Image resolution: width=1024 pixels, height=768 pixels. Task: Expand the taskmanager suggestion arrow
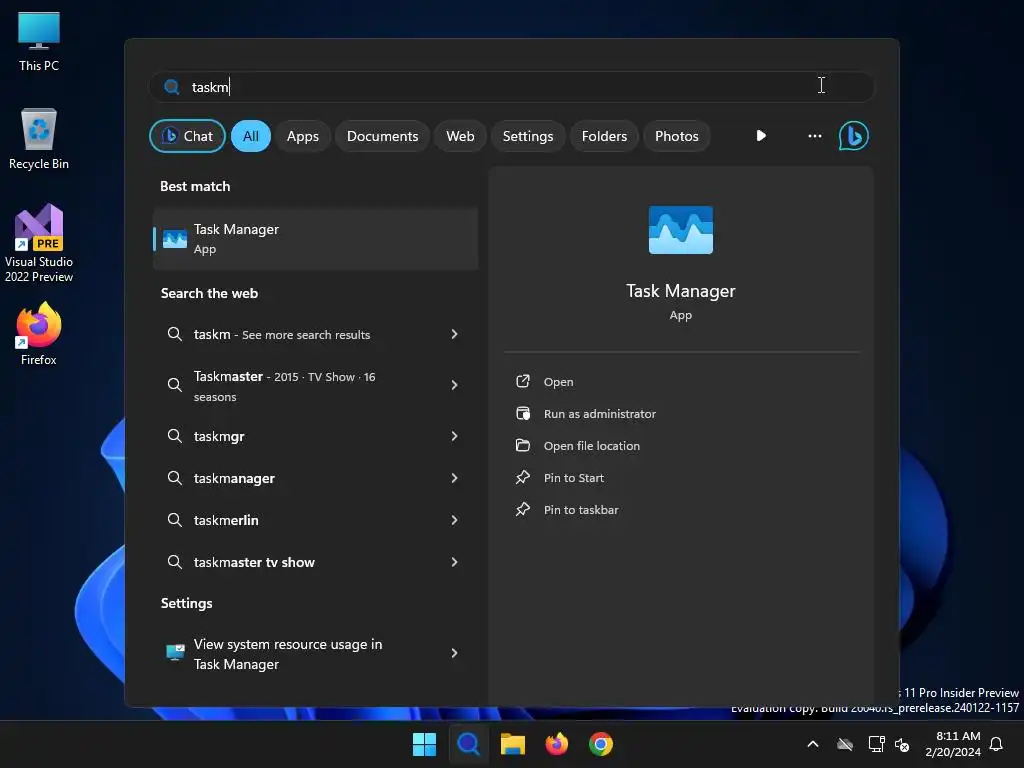[x=455, y=478]
